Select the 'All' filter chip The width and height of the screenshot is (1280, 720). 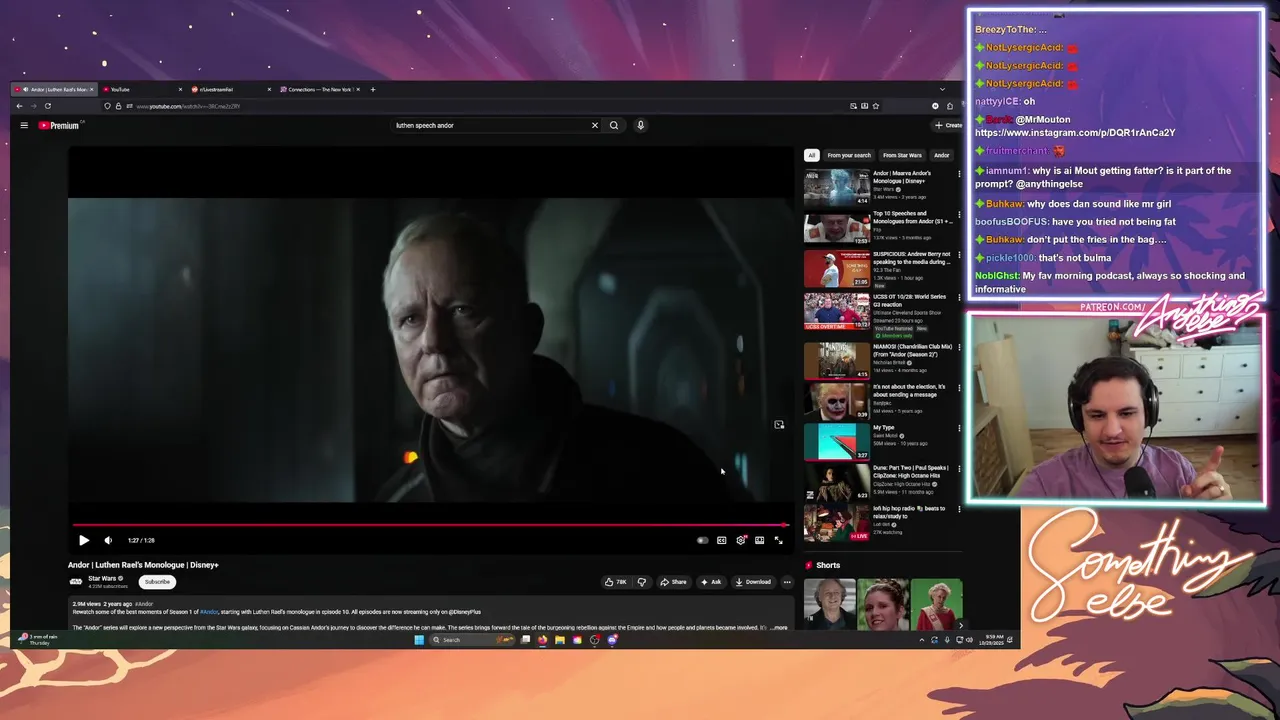[812, 155]
